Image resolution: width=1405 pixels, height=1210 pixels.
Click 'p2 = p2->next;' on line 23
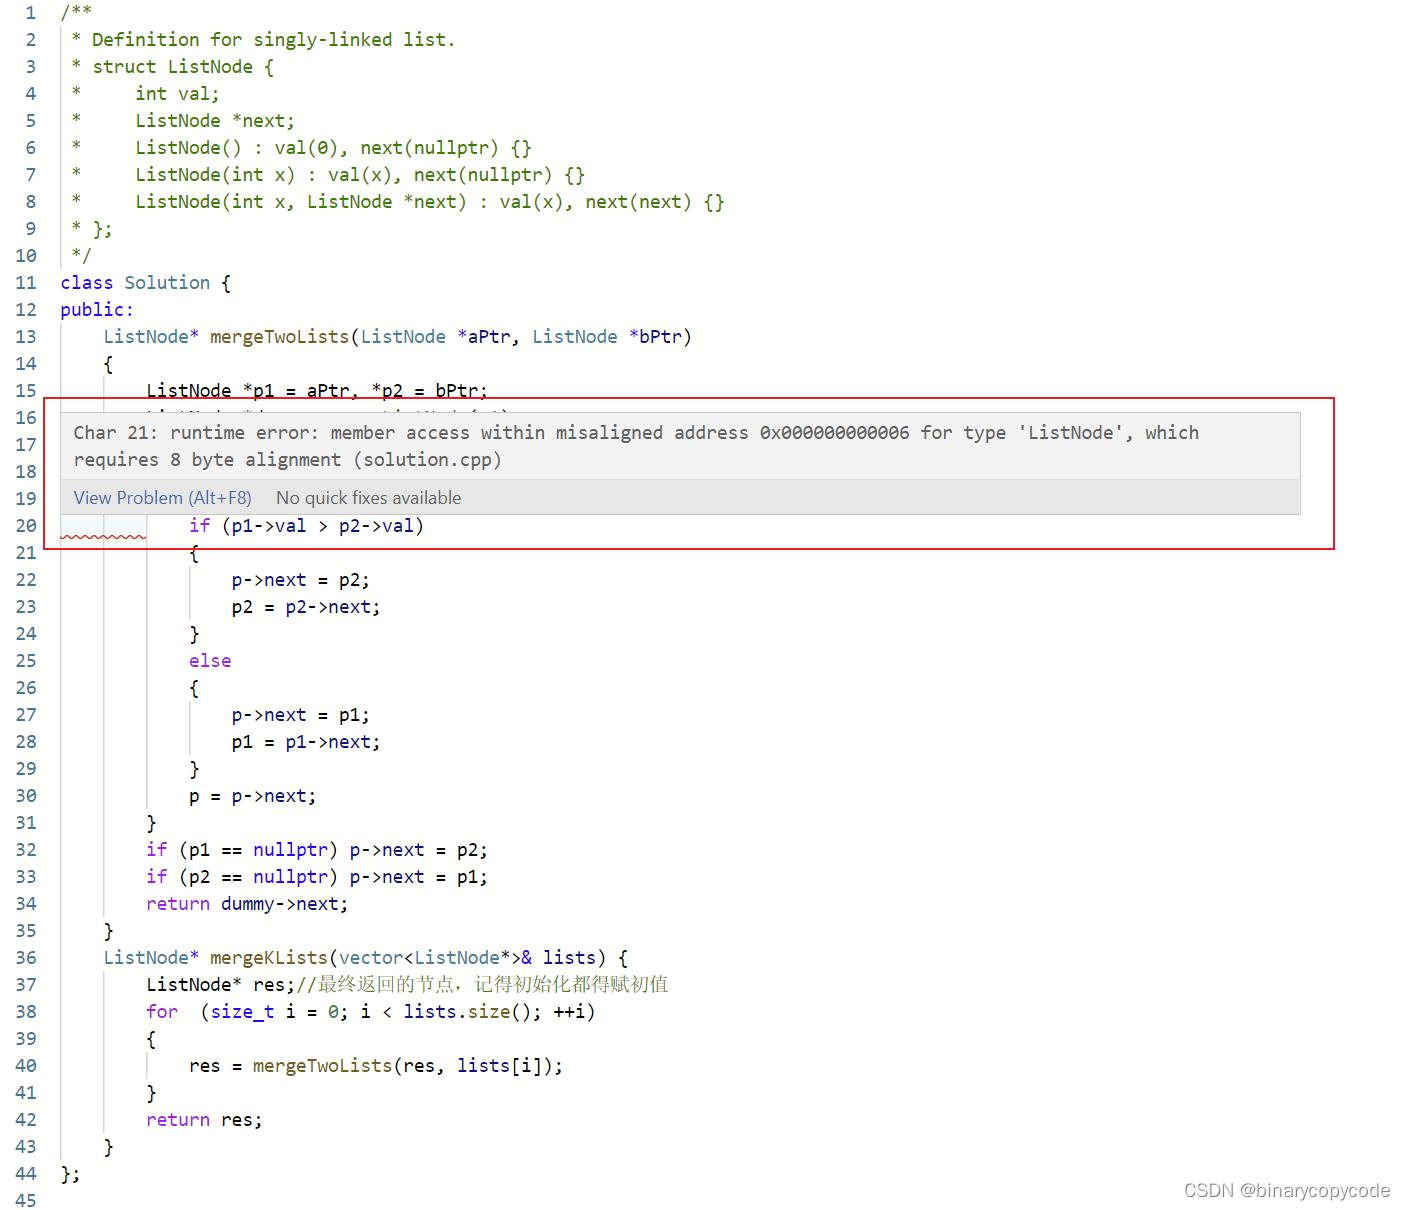306,607
